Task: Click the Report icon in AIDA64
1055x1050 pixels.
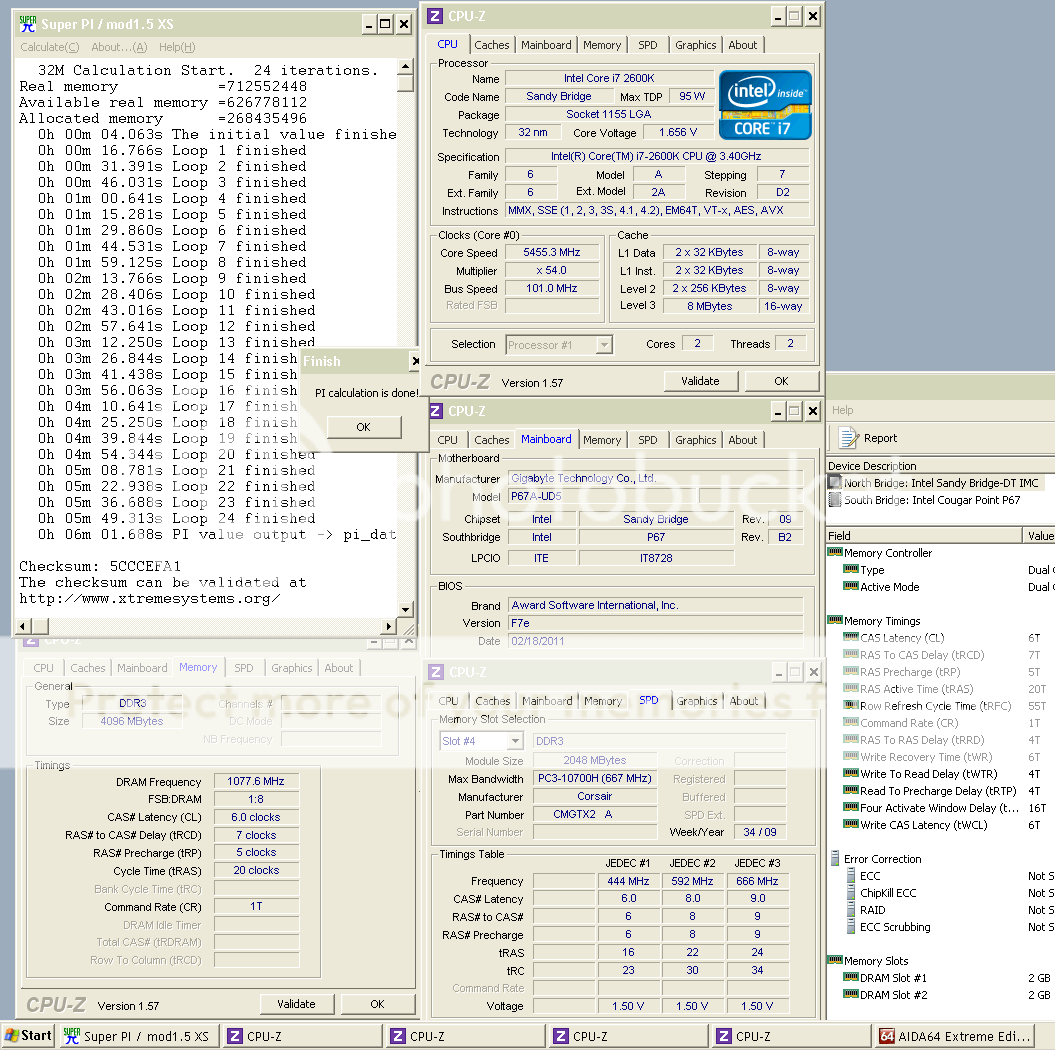Action: (848, 438)
